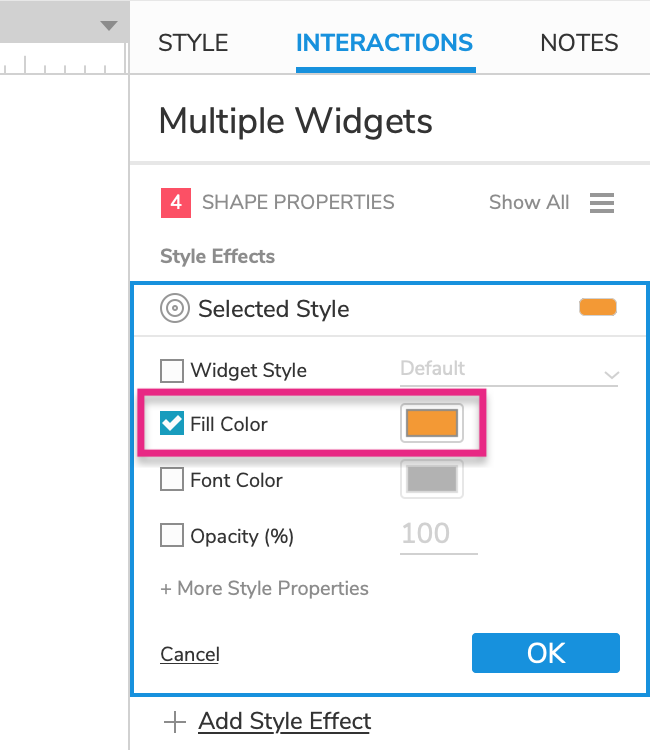650x750 pixels.
Task: Click the Opacity value field
Action: tap(439, 534)
